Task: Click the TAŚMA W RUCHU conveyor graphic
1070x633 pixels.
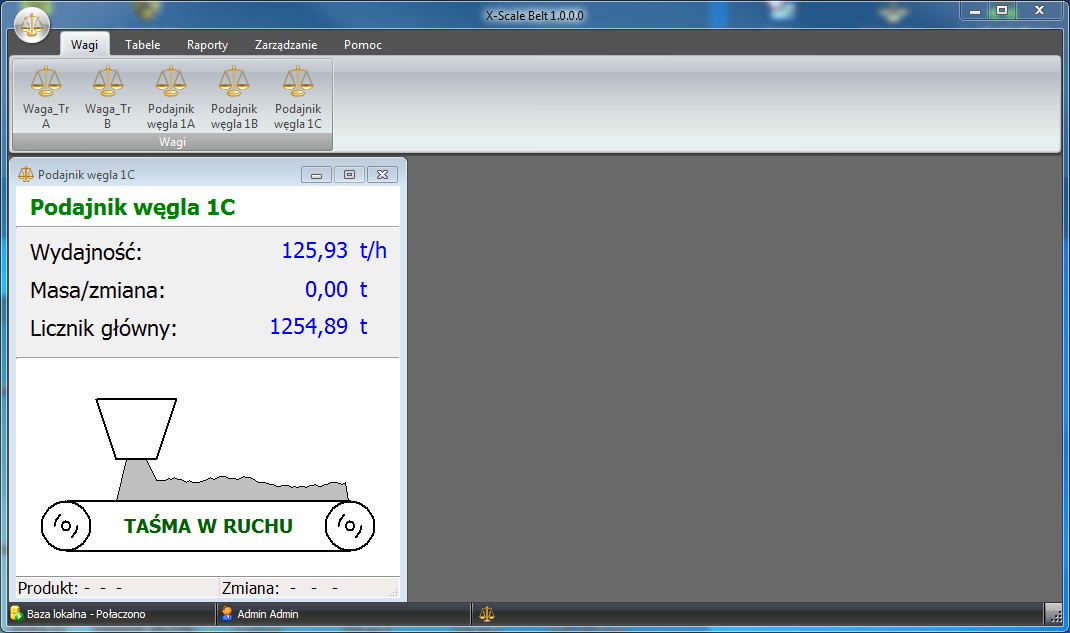Action: [x=208, y=526]
